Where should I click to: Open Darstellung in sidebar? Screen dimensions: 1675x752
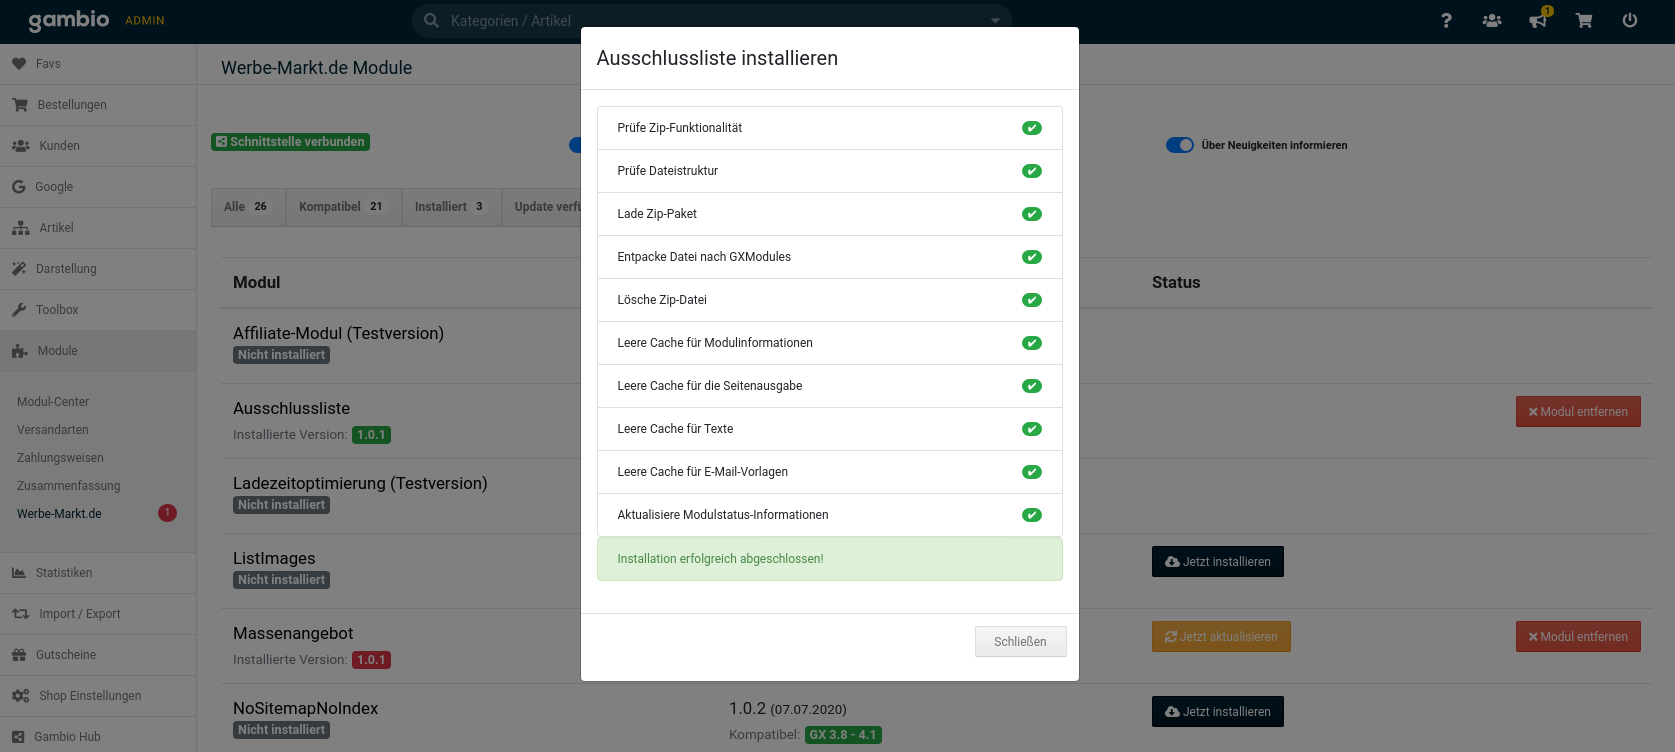coord(98,268)
